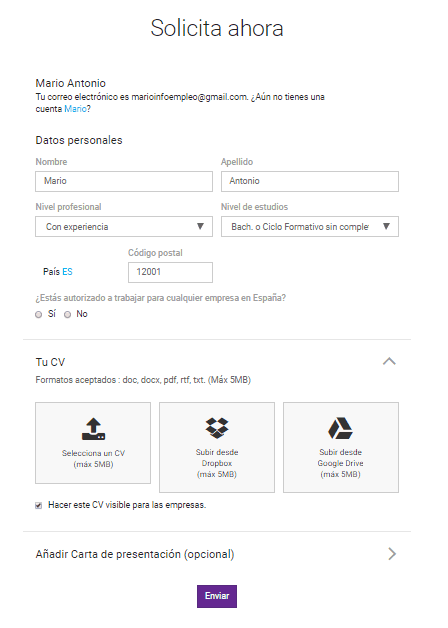This screenshot has width=448, height=628.
Task: Click the Mario account link
Action: click(x=75, y=109)
